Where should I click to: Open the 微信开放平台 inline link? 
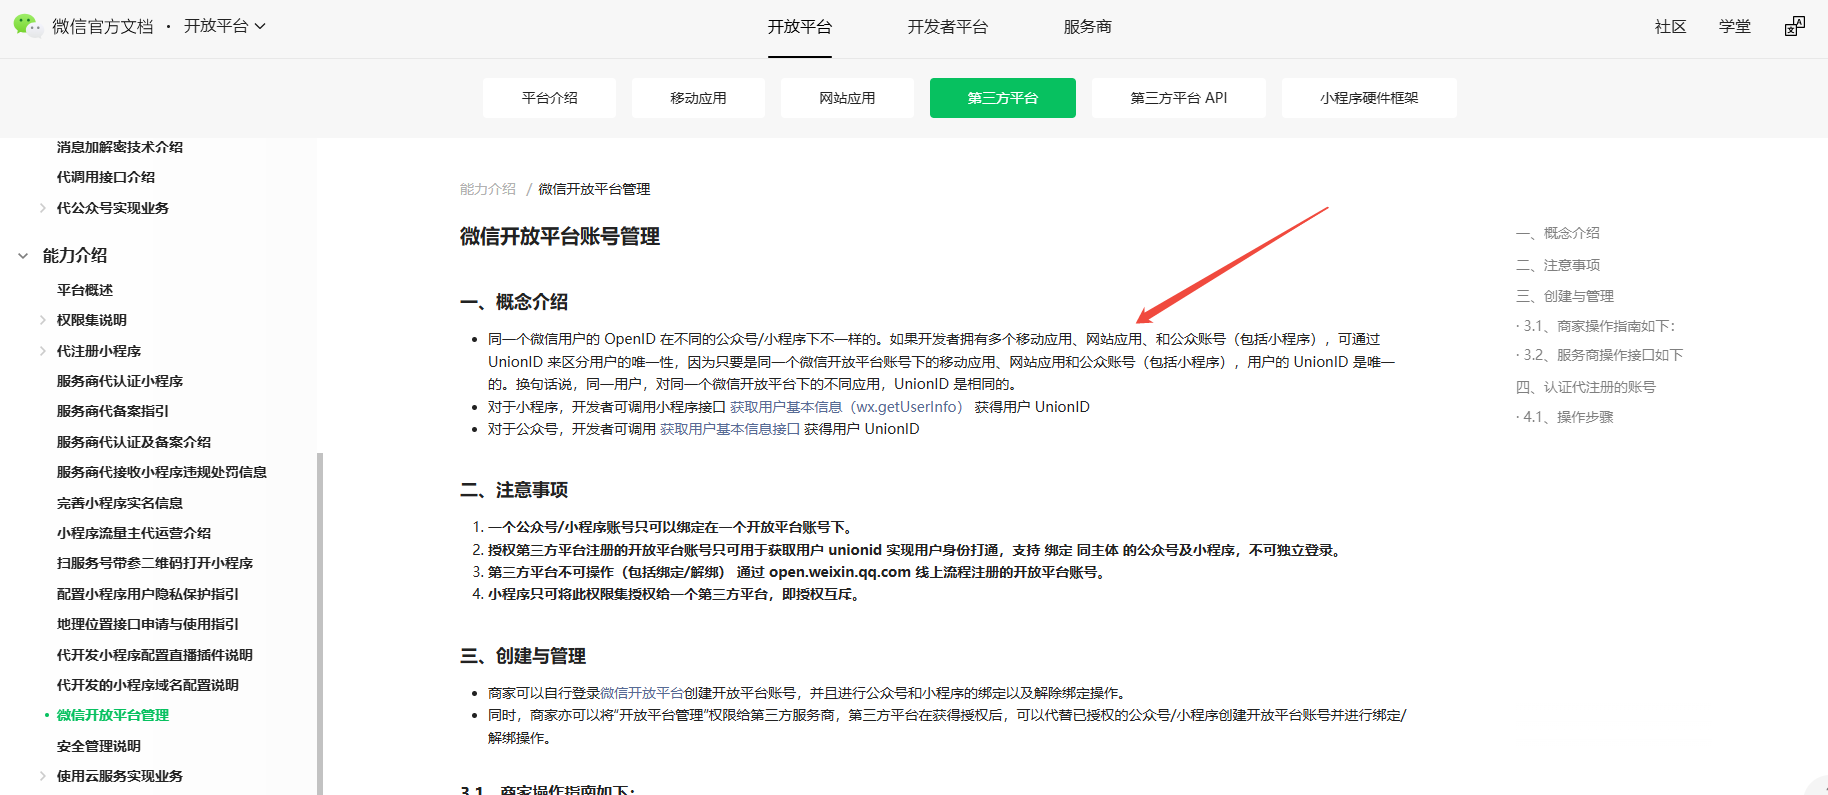642,693
